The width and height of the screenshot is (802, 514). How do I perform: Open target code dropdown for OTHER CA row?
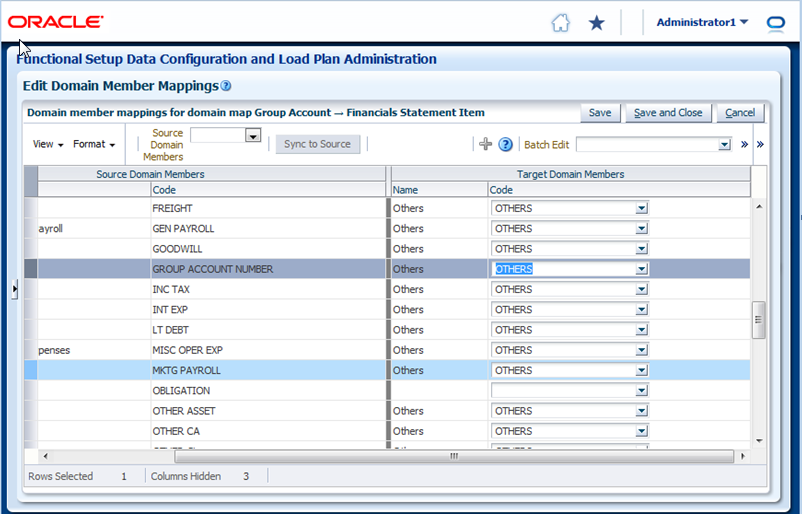click(x=641, y=431)
